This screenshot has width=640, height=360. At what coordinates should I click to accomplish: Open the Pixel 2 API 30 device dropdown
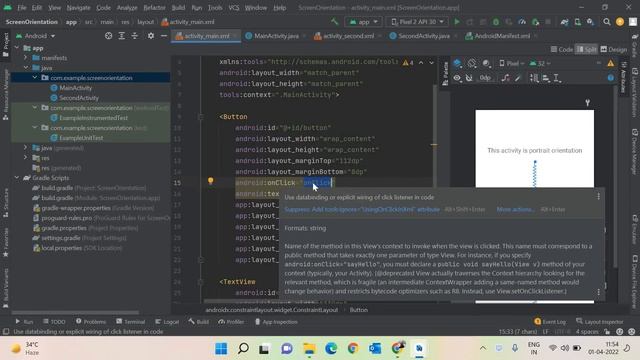click(x=418, y=22)
